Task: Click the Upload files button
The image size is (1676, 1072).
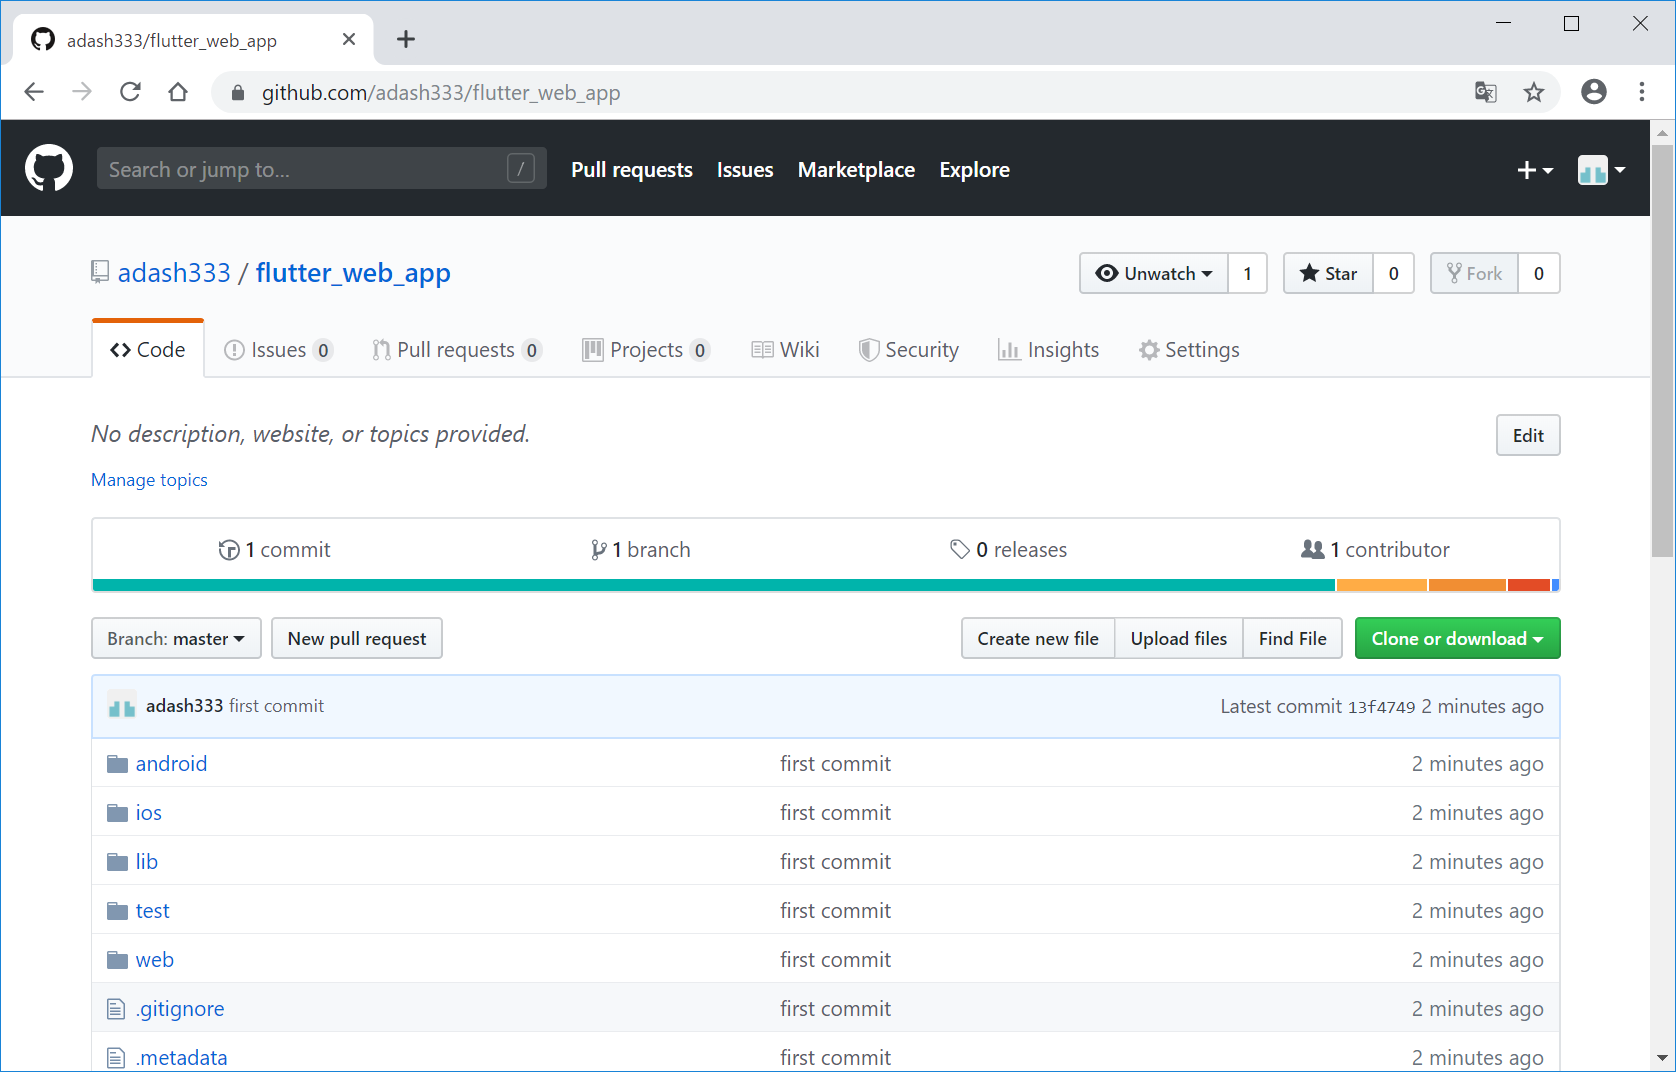Action: click(1178, 639)
